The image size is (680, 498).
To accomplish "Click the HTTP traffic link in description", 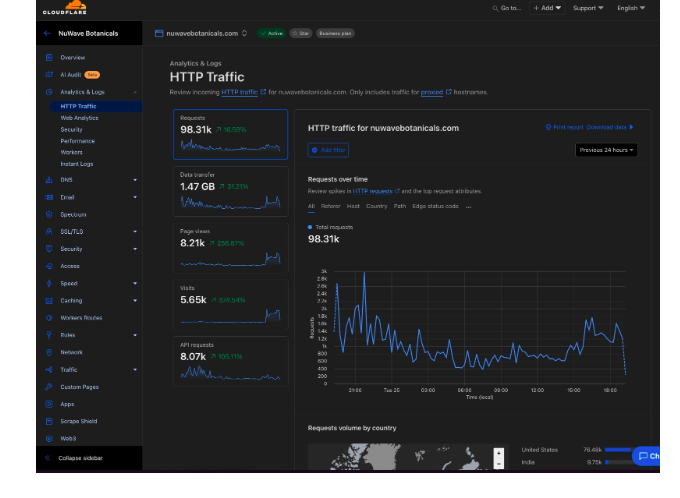I will tap(239, 92).
